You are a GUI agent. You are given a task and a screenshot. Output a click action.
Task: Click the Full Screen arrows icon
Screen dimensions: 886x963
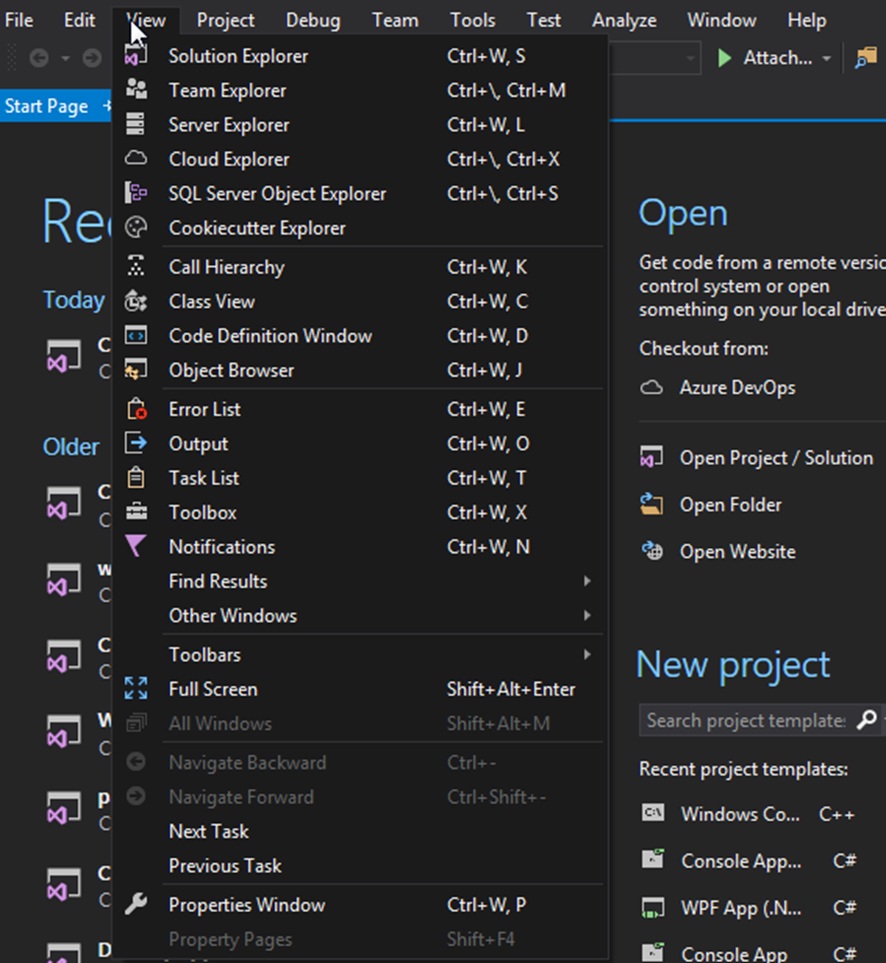(x=136, y=688)
